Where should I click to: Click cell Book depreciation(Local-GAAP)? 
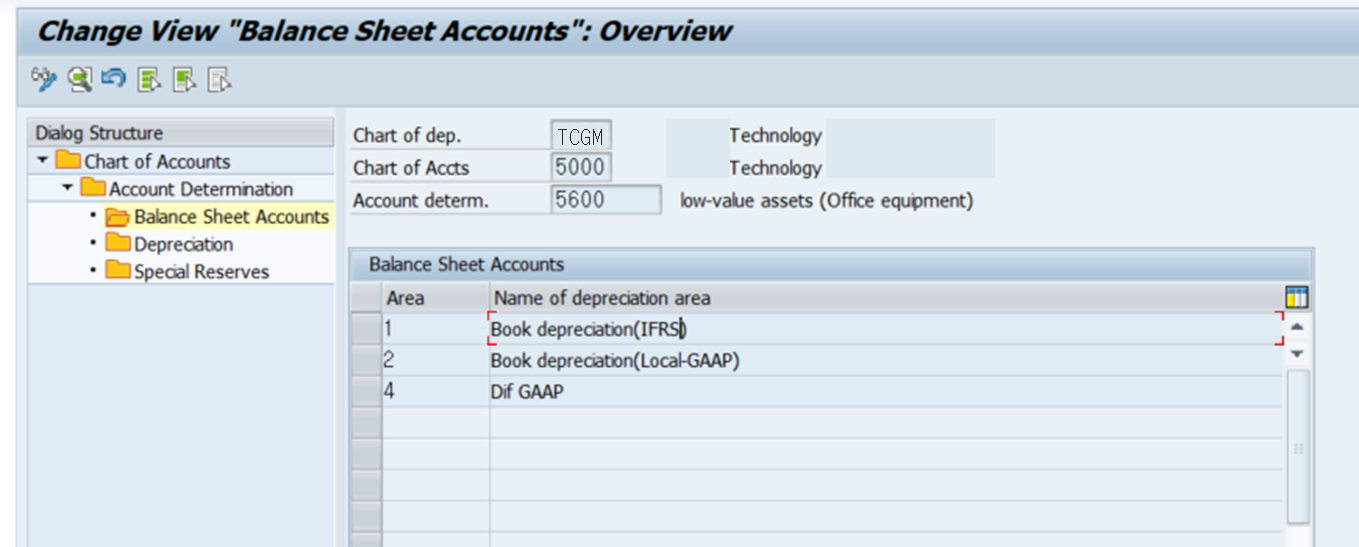coord(886,360)
